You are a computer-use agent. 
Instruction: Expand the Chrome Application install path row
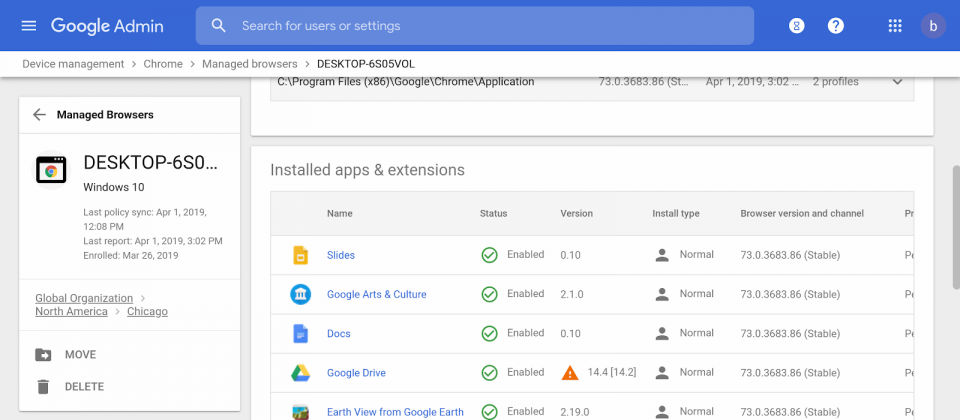tap(898, 81)
